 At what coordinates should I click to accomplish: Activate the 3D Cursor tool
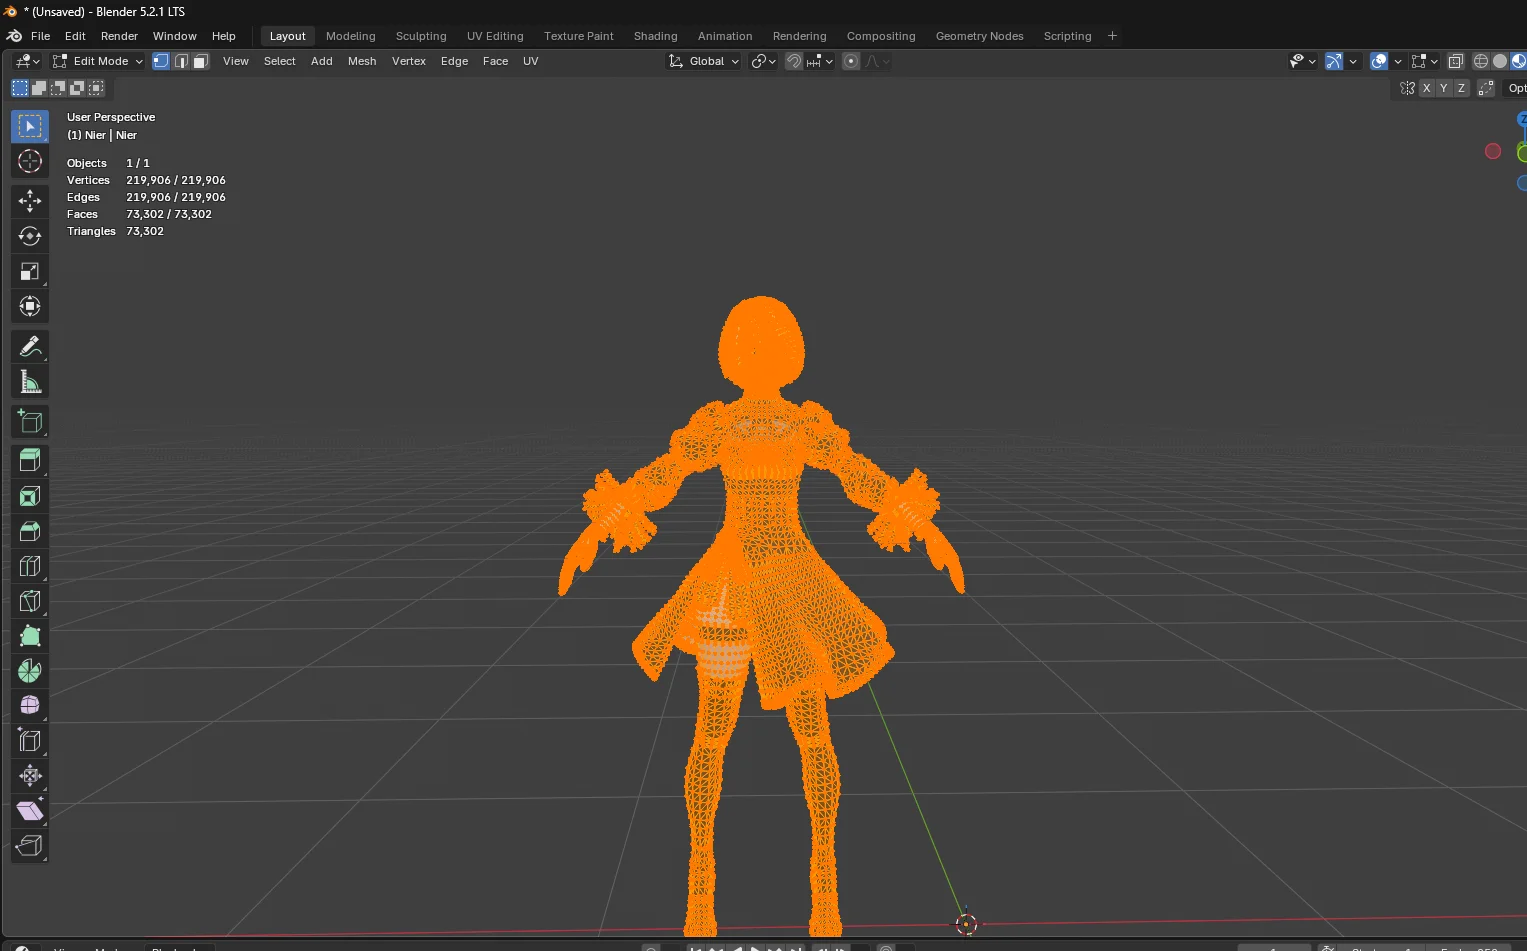[30, 161]
